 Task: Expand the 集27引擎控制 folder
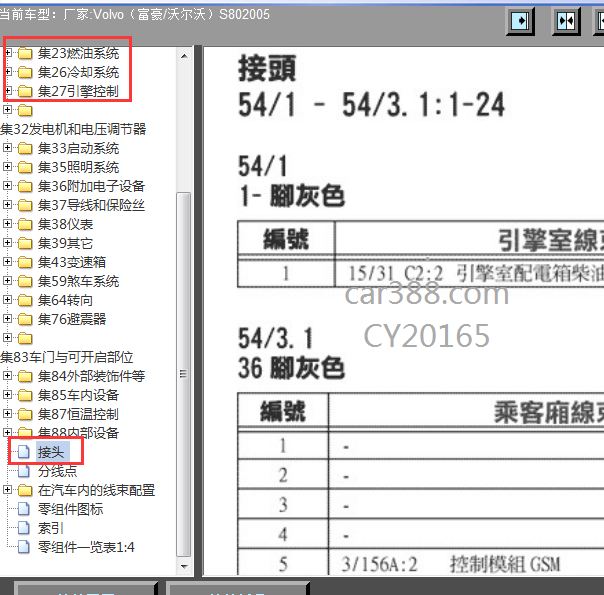7,91
